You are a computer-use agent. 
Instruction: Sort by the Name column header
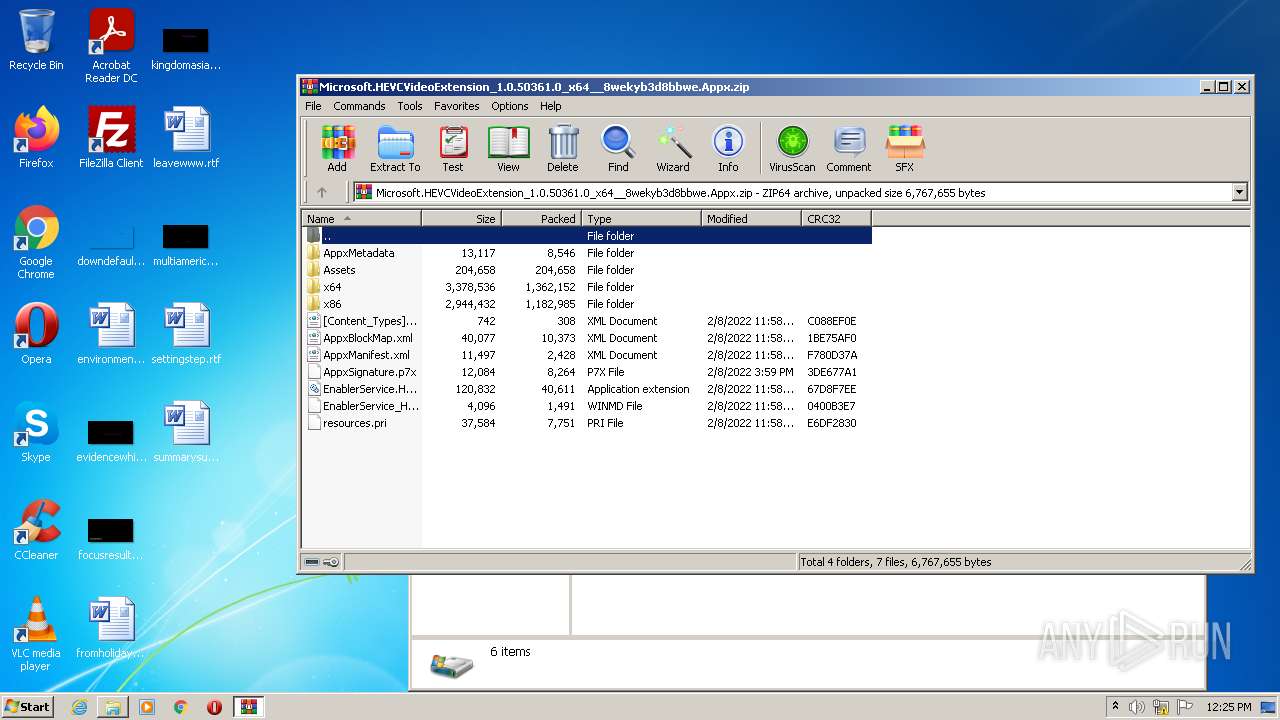(361, 218)
